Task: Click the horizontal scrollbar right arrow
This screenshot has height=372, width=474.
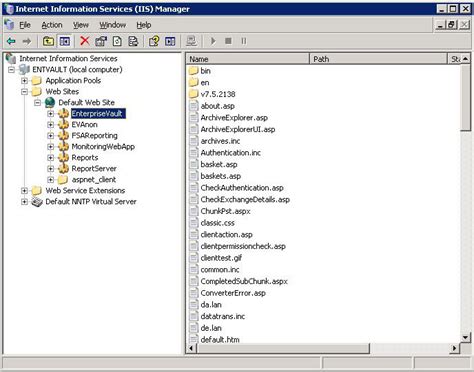Action: 454,348
